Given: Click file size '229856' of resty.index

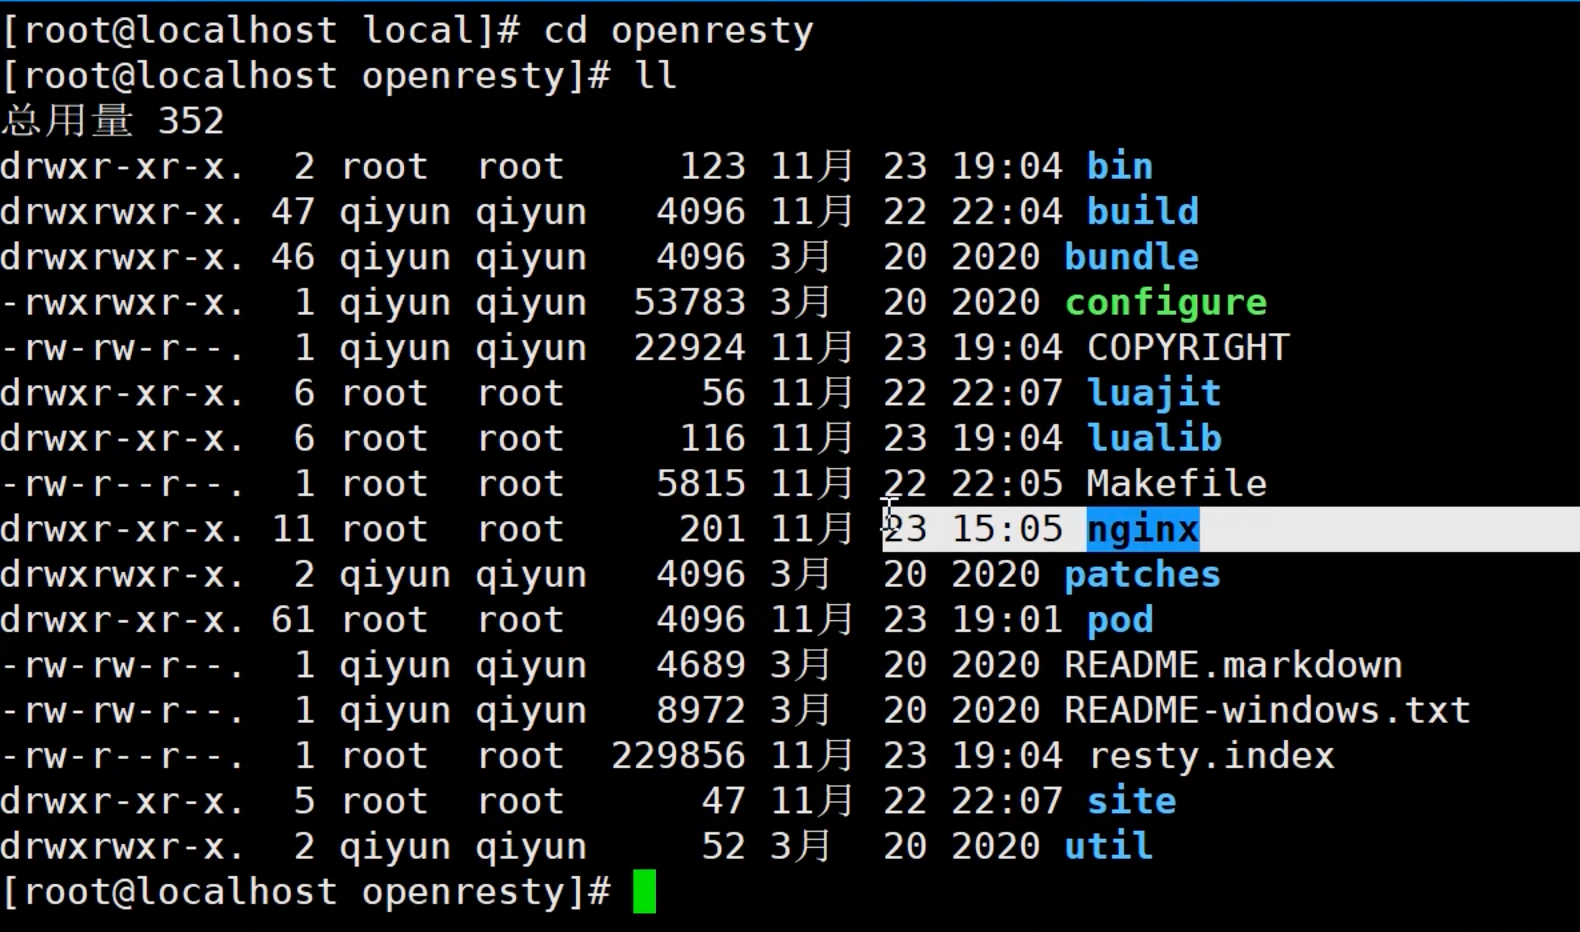Looking at the screenshot, I should point(678,756).
